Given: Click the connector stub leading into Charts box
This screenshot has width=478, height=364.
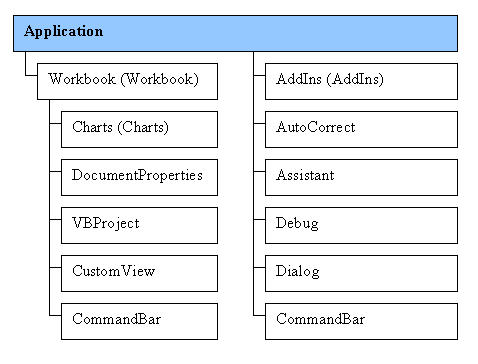Looking at the screenshot, I should pyautogui.click(x=55, y=124).
